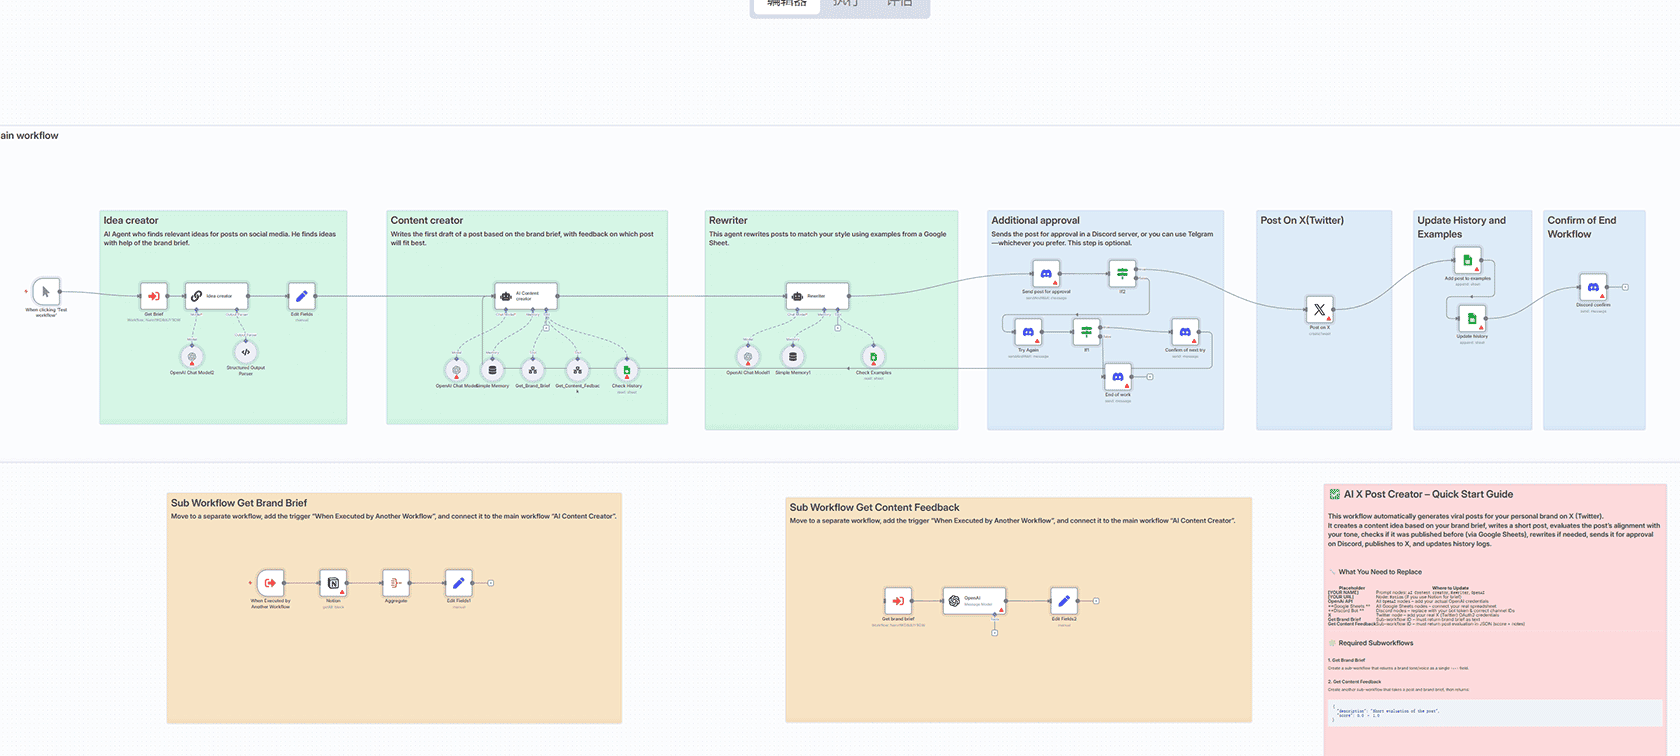Open the Aggregate node
This screenshot has height=756, width=1680.
coord(396,583)
